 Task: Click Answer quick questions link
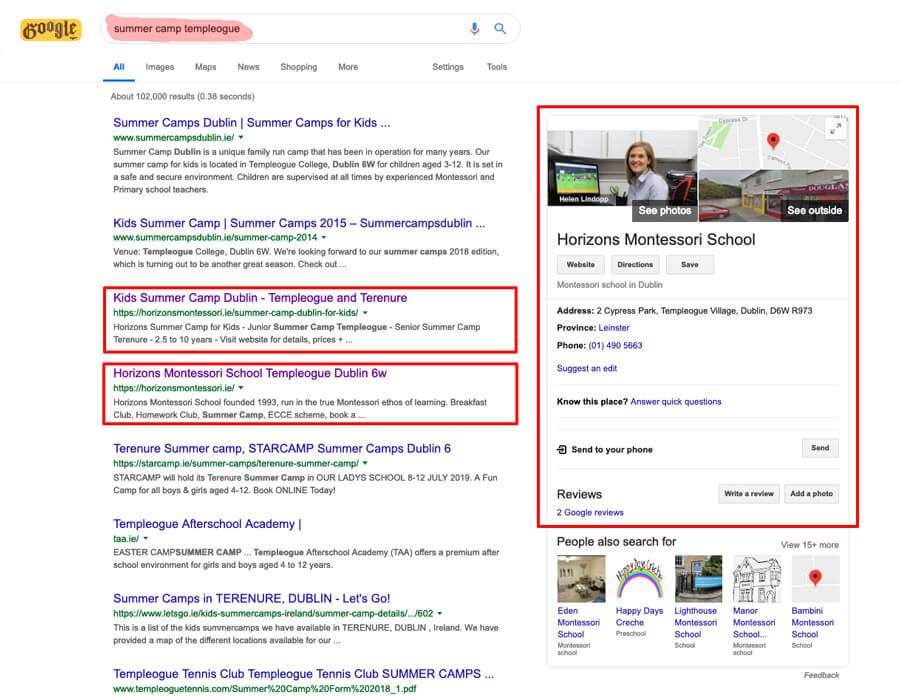pyautogui.click(x=676, y=402)
